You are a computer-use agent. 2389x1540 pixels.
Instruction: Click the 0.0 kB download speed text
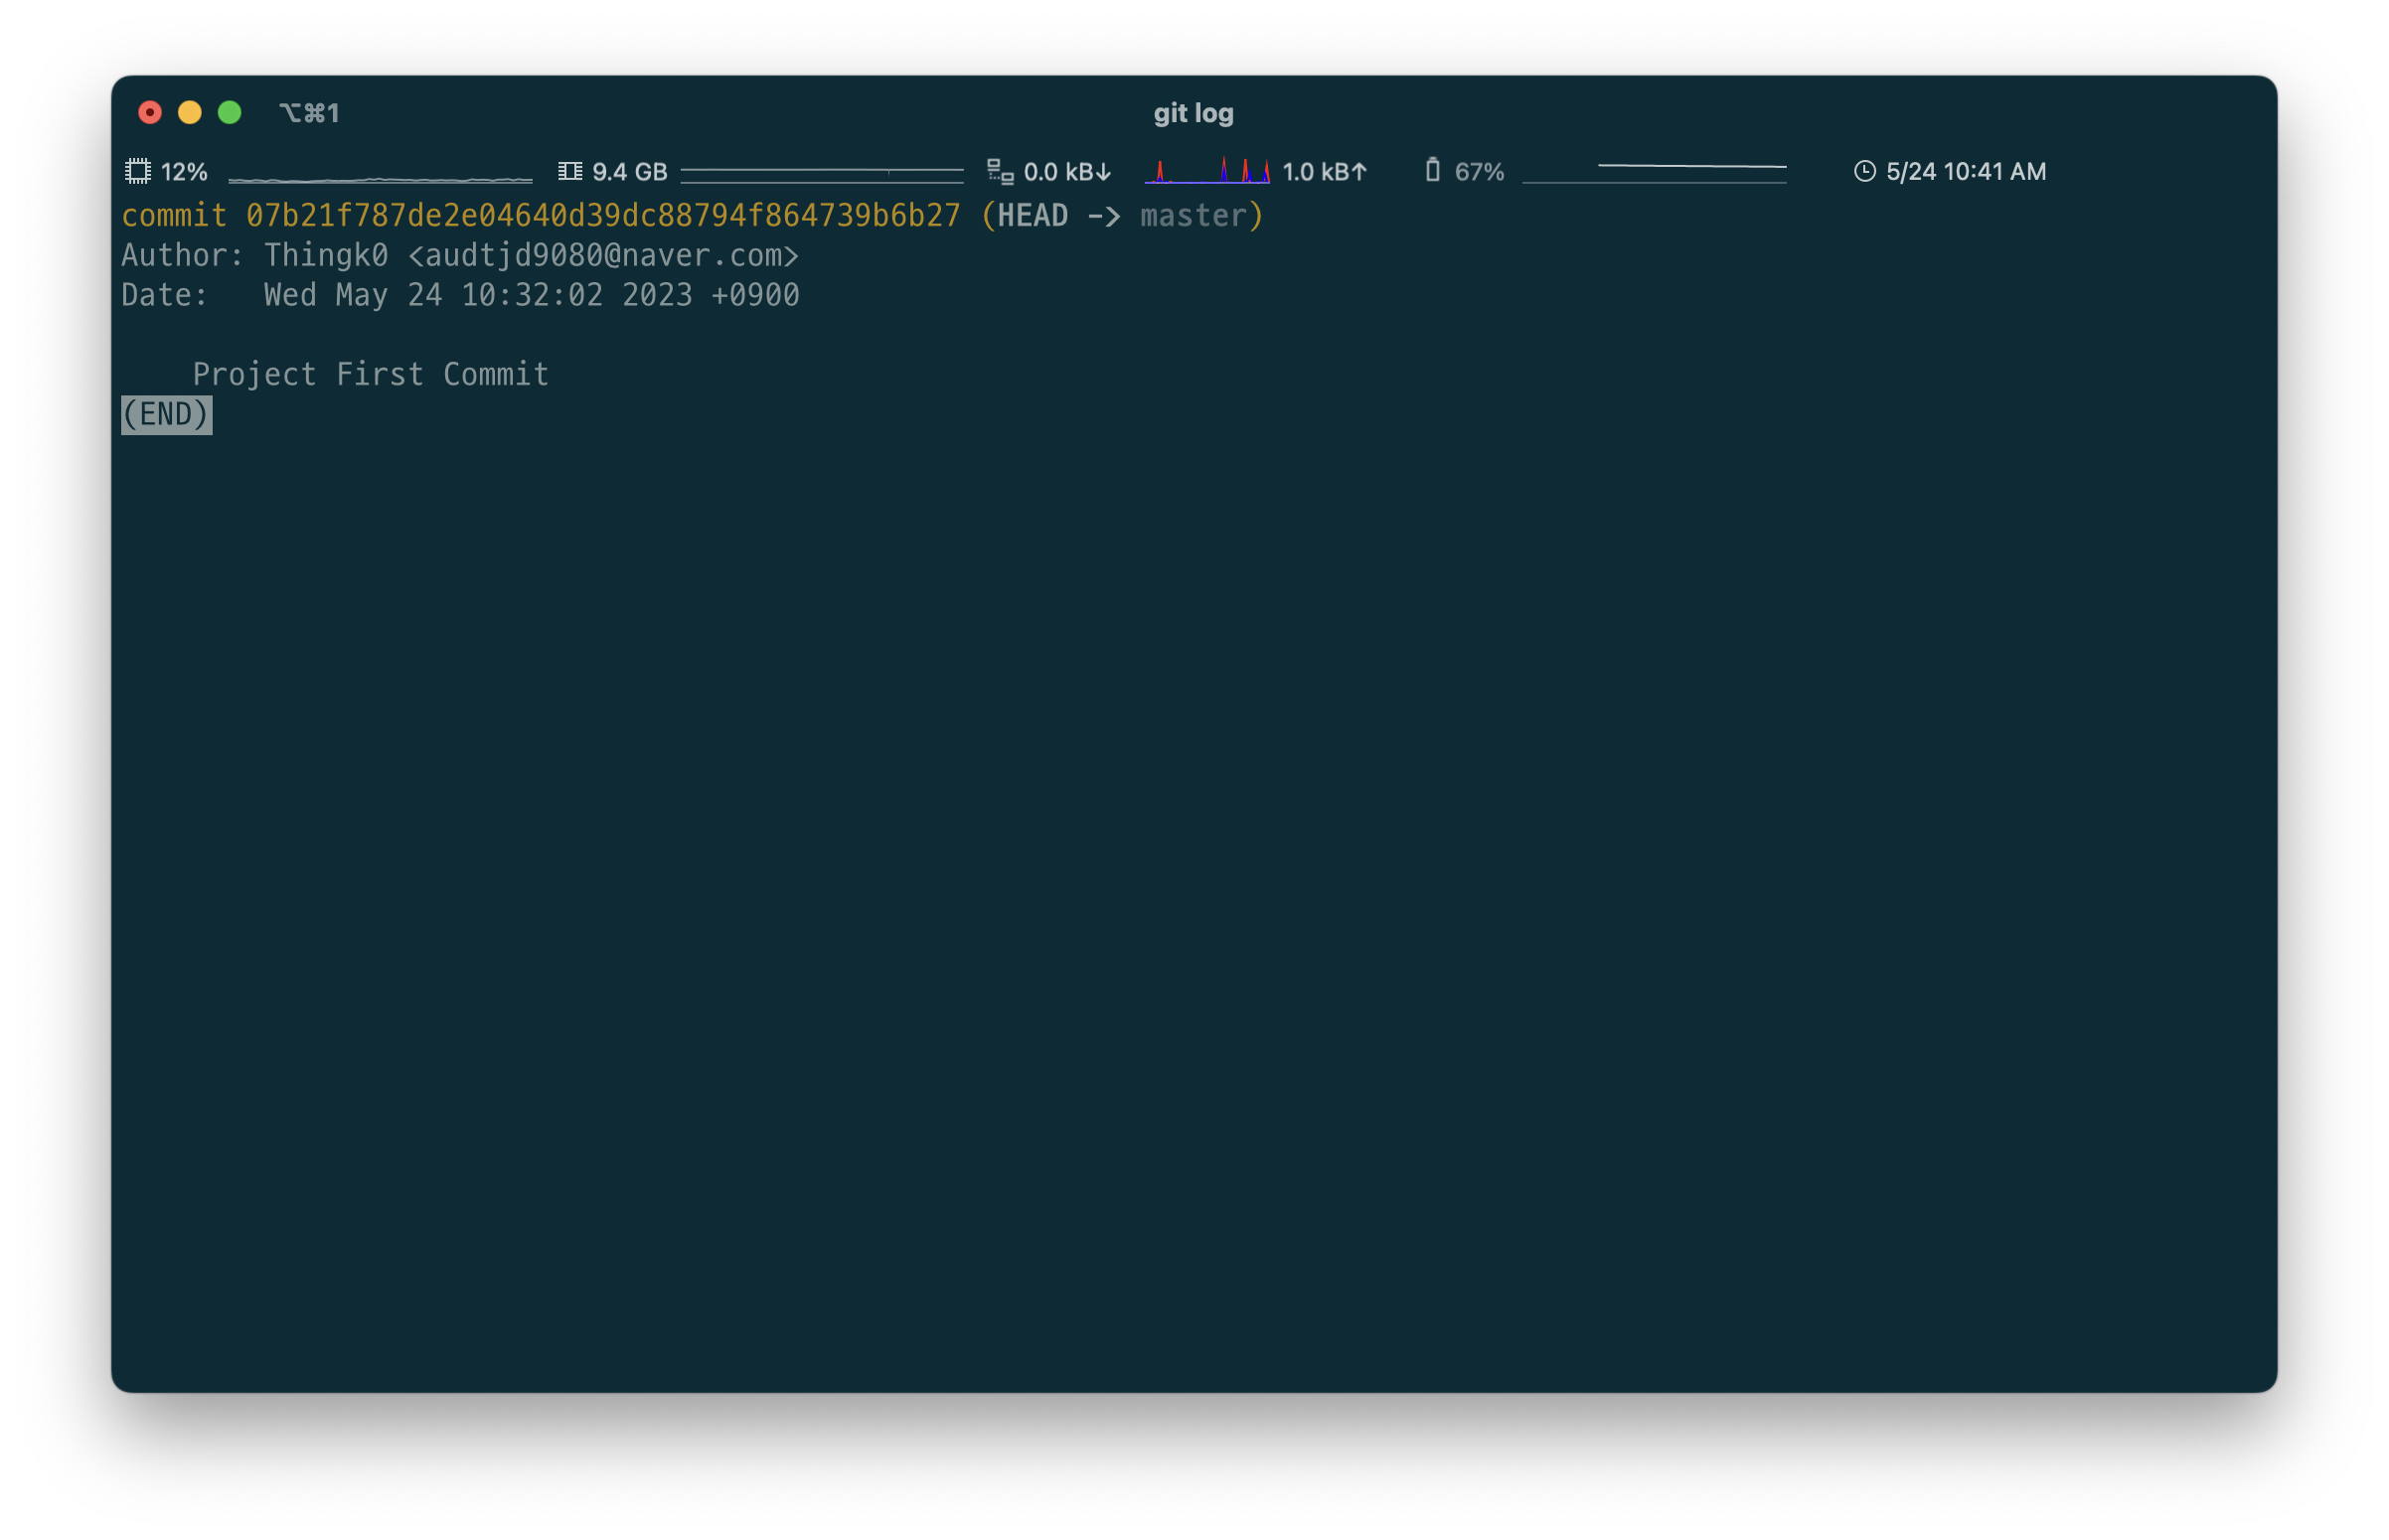pyautogui.click(x=1066, y=172)
